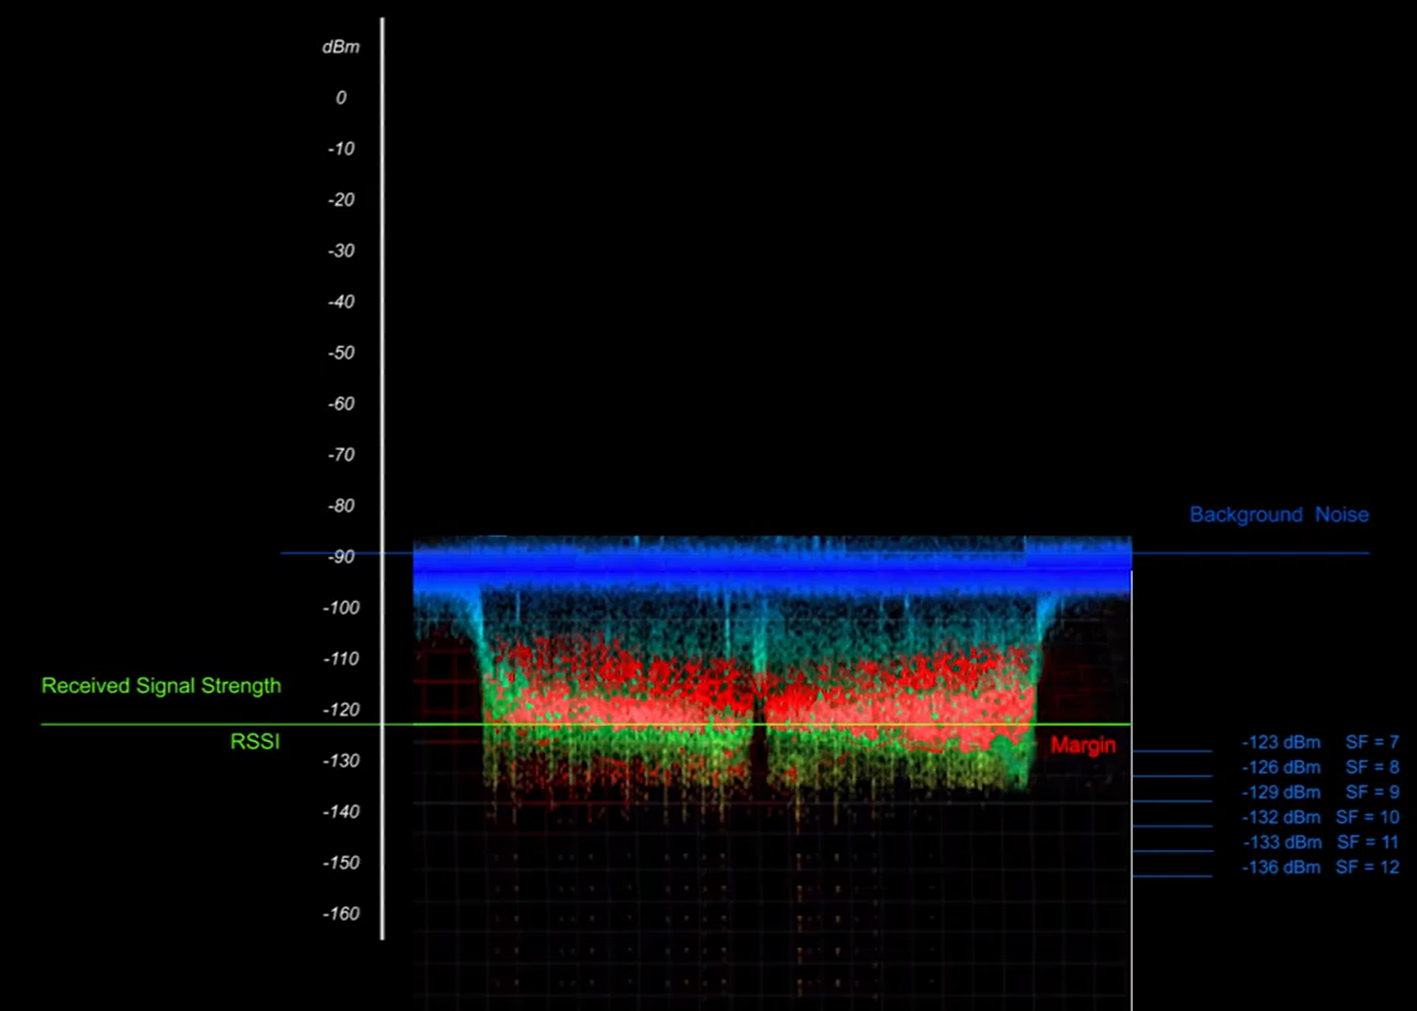Click the Background Noise label
The height and width of the screenshot is (1011, 1417).
pyautogui.click(x=1278, y=515)
